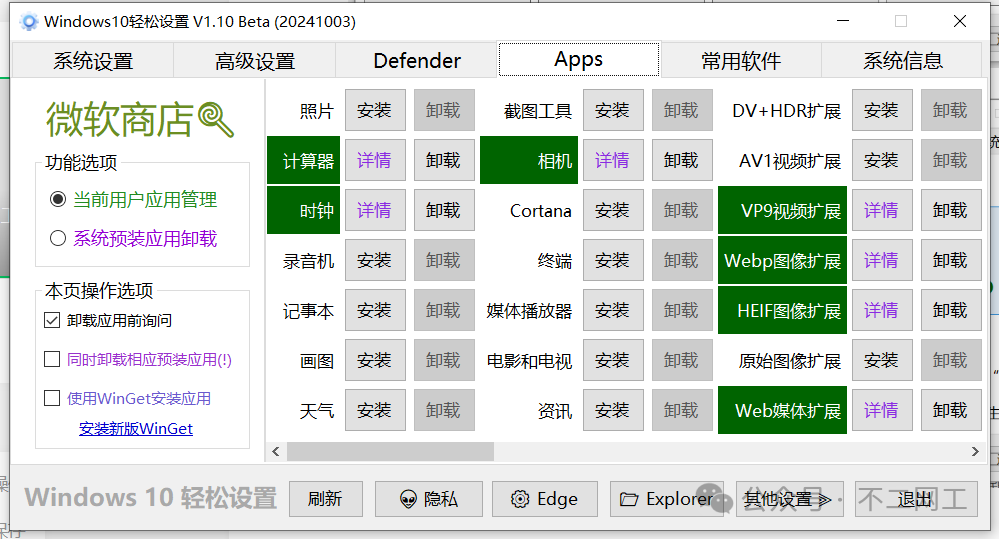Install the 原始图像扩展
Screen dimensions: 999x539
[x=882, y=360]
